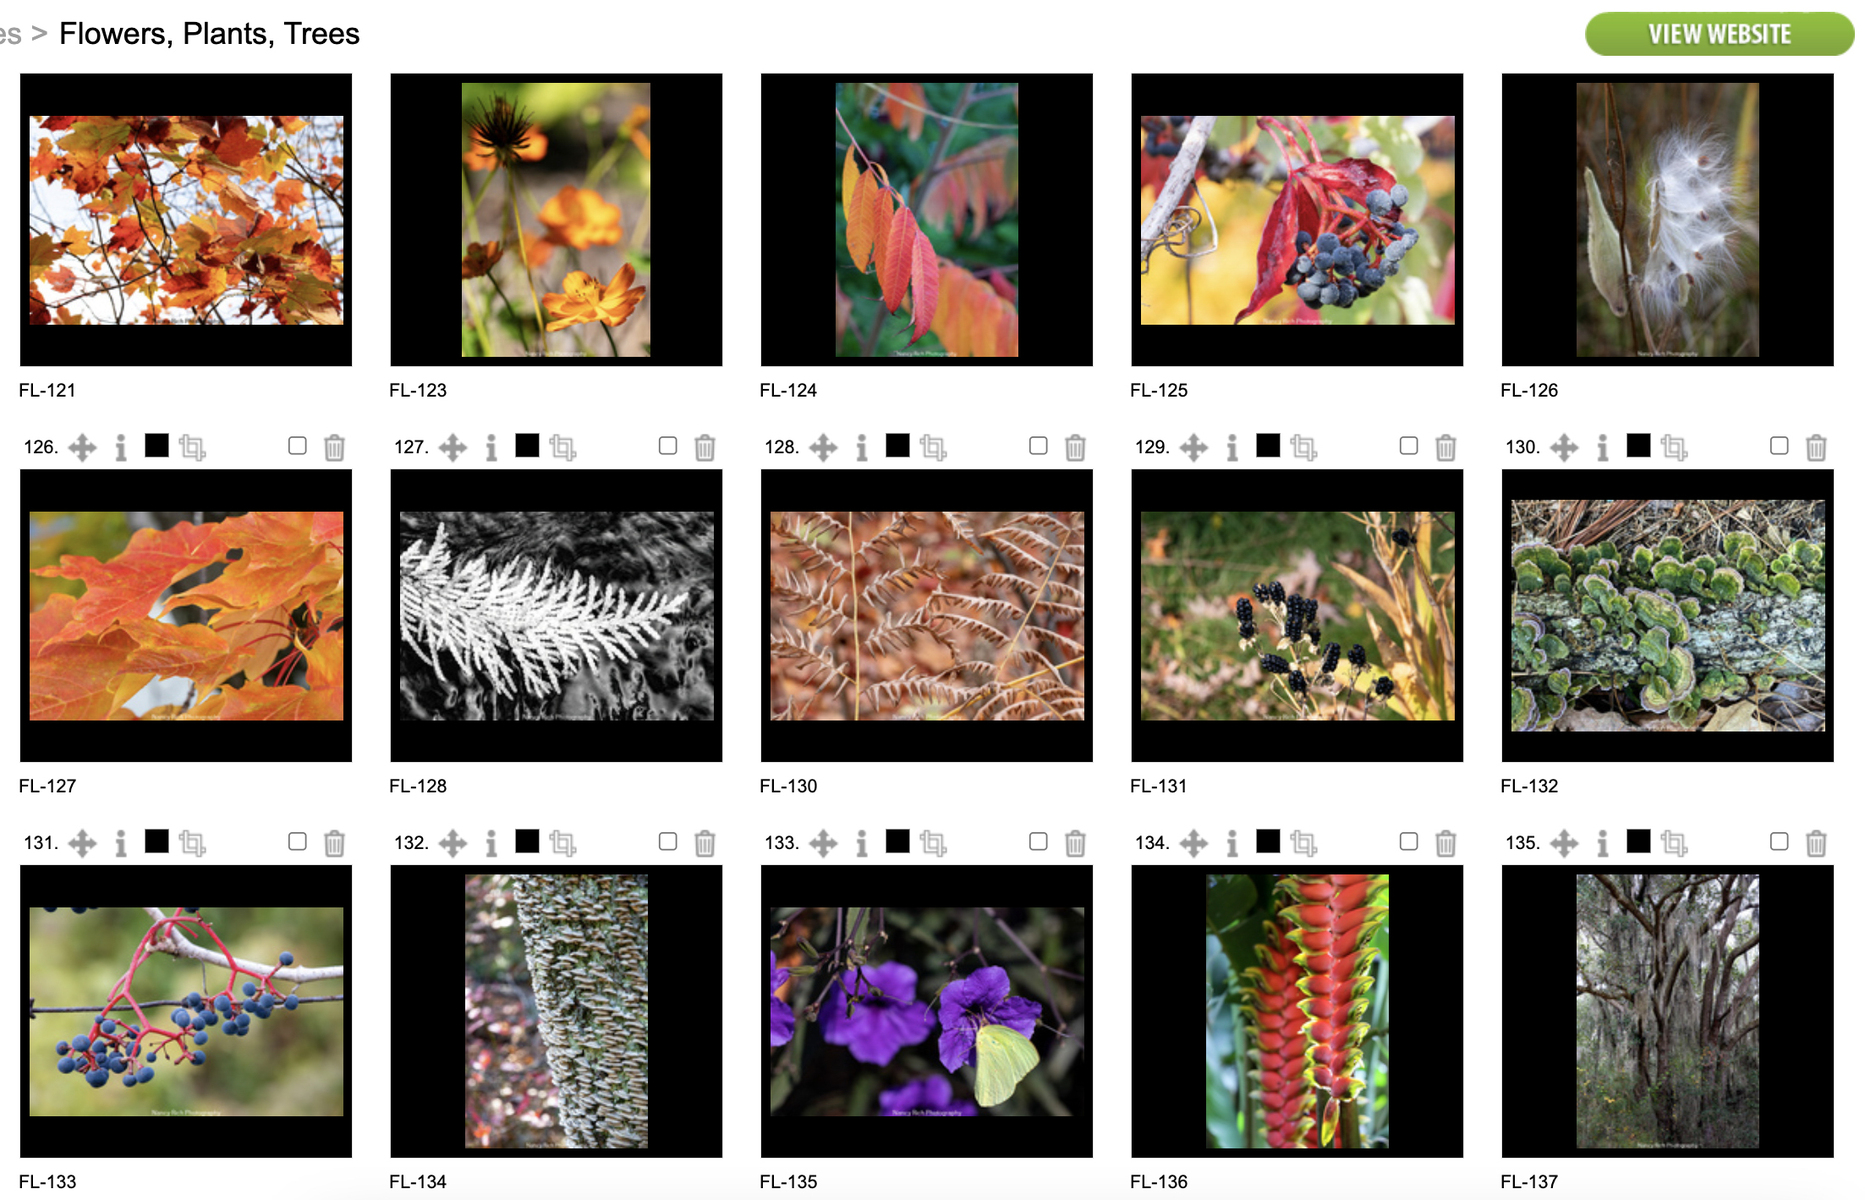Open the FL-128 white fern thumbnail

(x=556, y=615)
